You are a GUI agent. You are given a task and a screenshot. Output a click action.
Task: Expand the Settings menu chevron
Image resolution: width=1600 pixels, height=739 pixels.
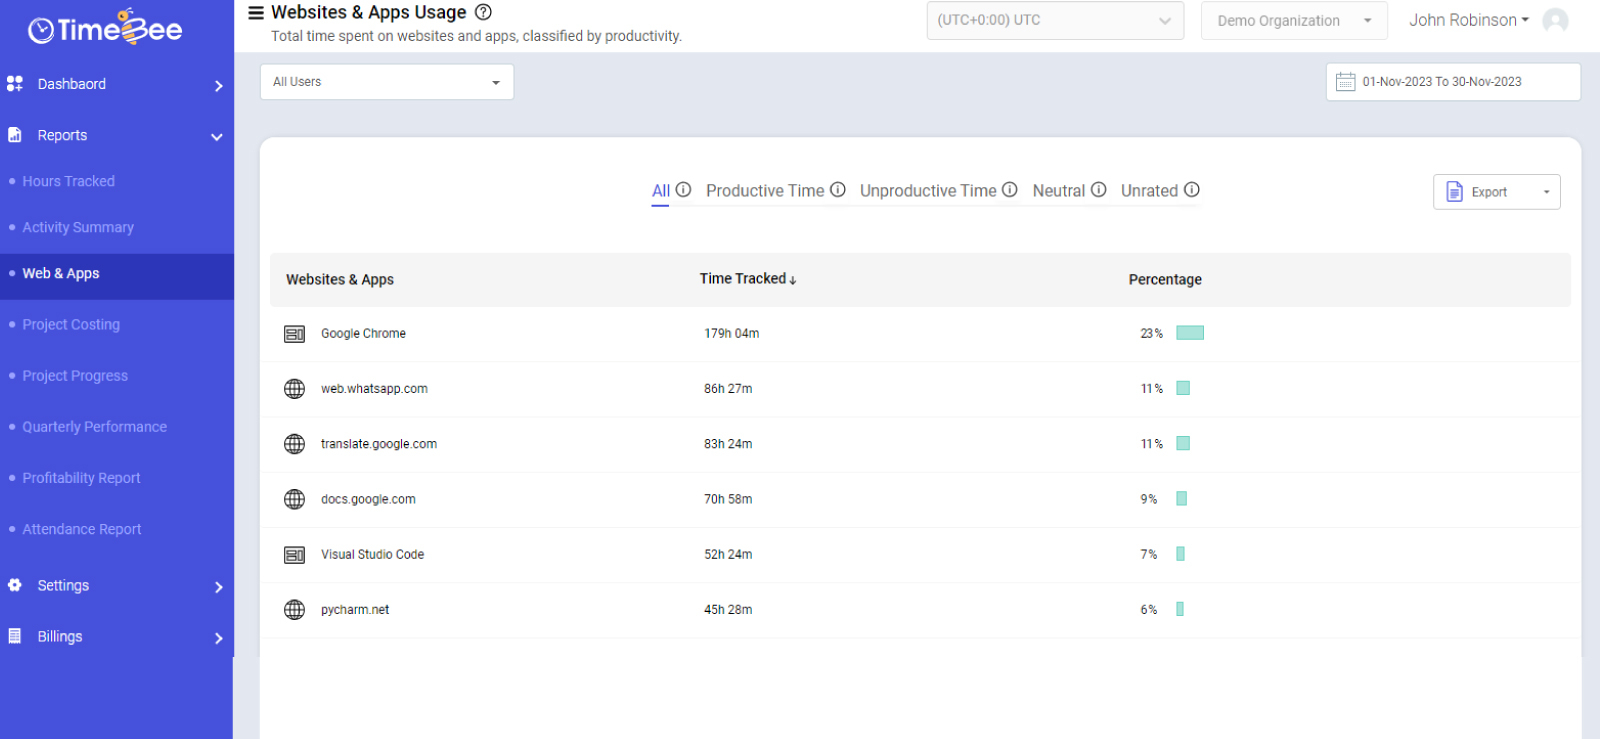tap(218, 587)
